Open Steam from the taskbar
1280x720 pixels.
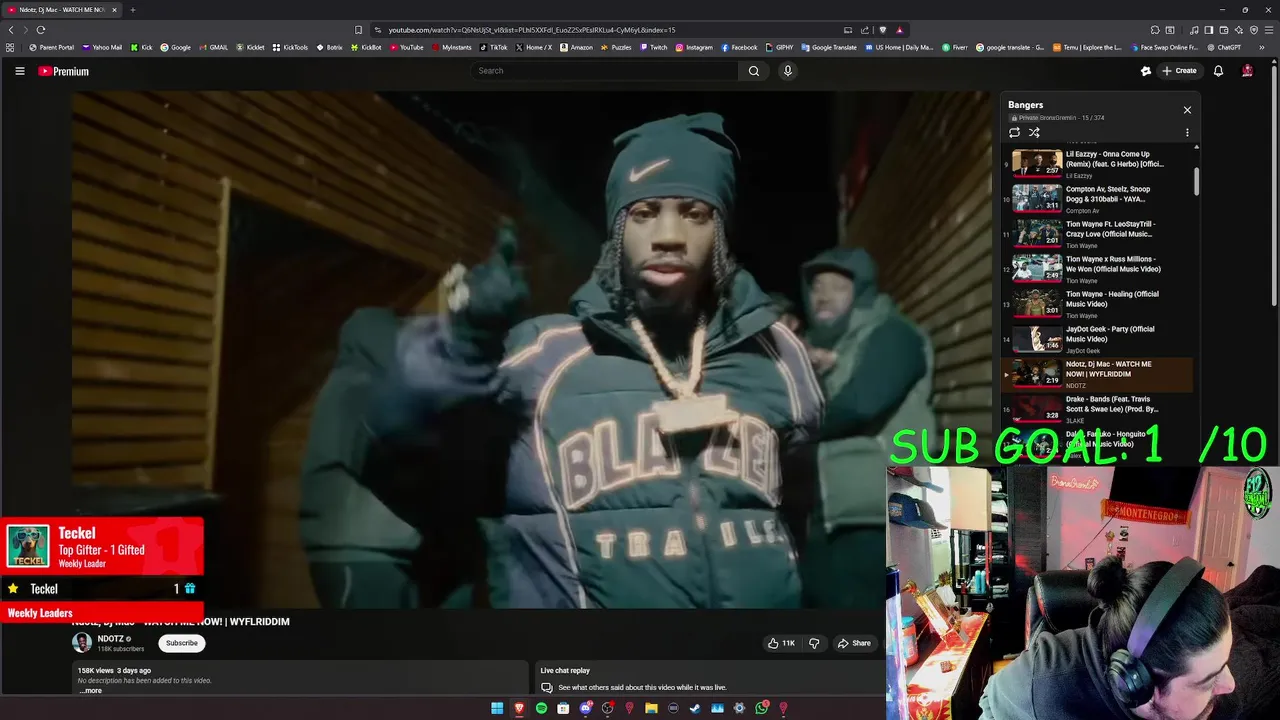[x=695, y=708]
